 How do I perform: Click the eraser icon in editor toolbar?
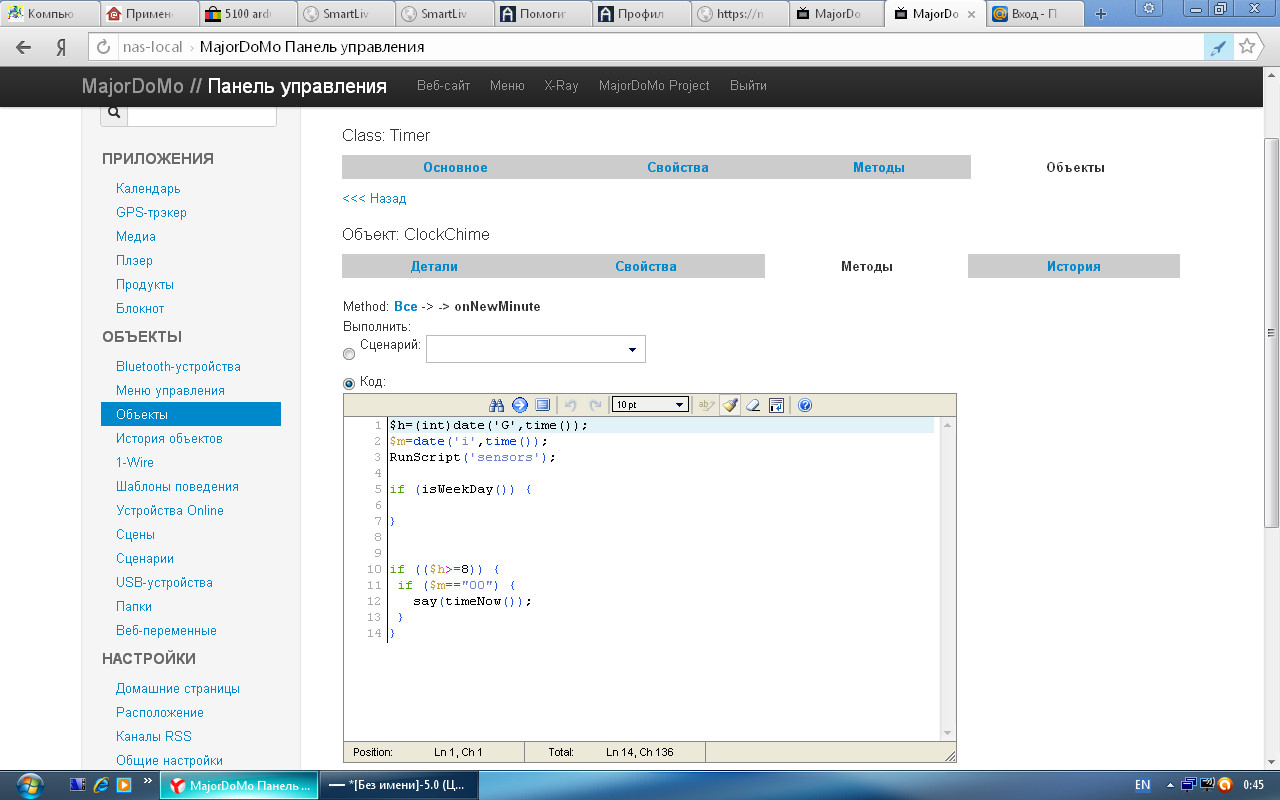753,405
